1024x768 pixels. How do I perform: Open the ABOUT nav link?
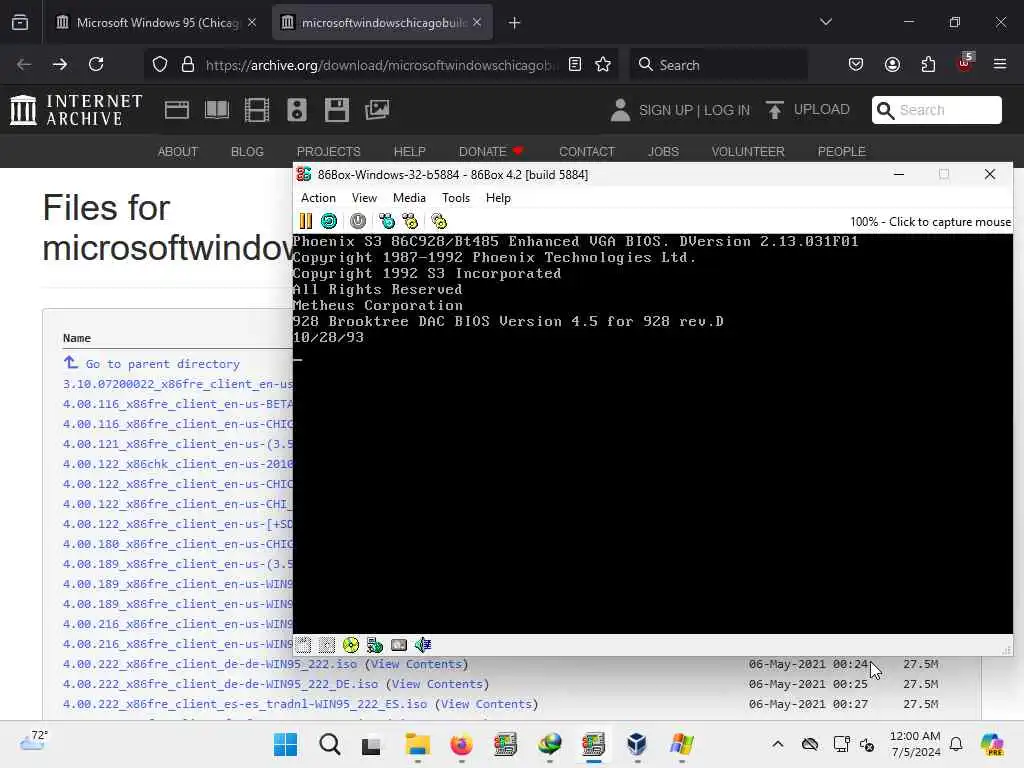178,152
